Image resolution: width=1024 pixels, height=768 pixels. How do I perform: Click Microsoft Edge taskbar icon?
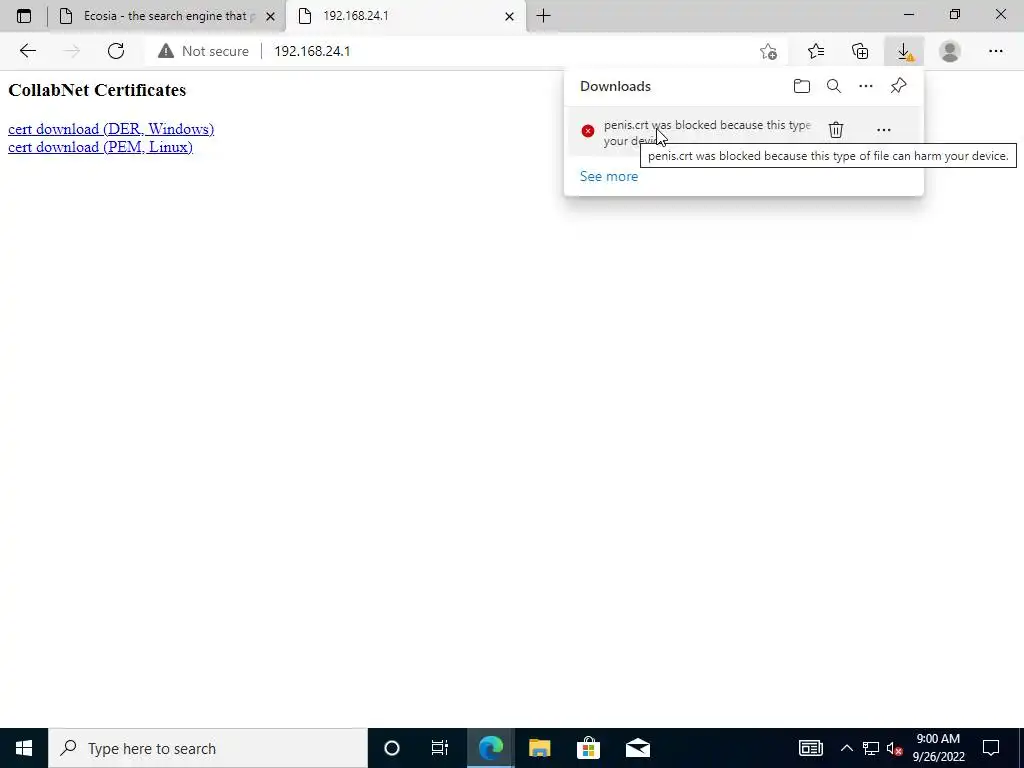(490, 748)
